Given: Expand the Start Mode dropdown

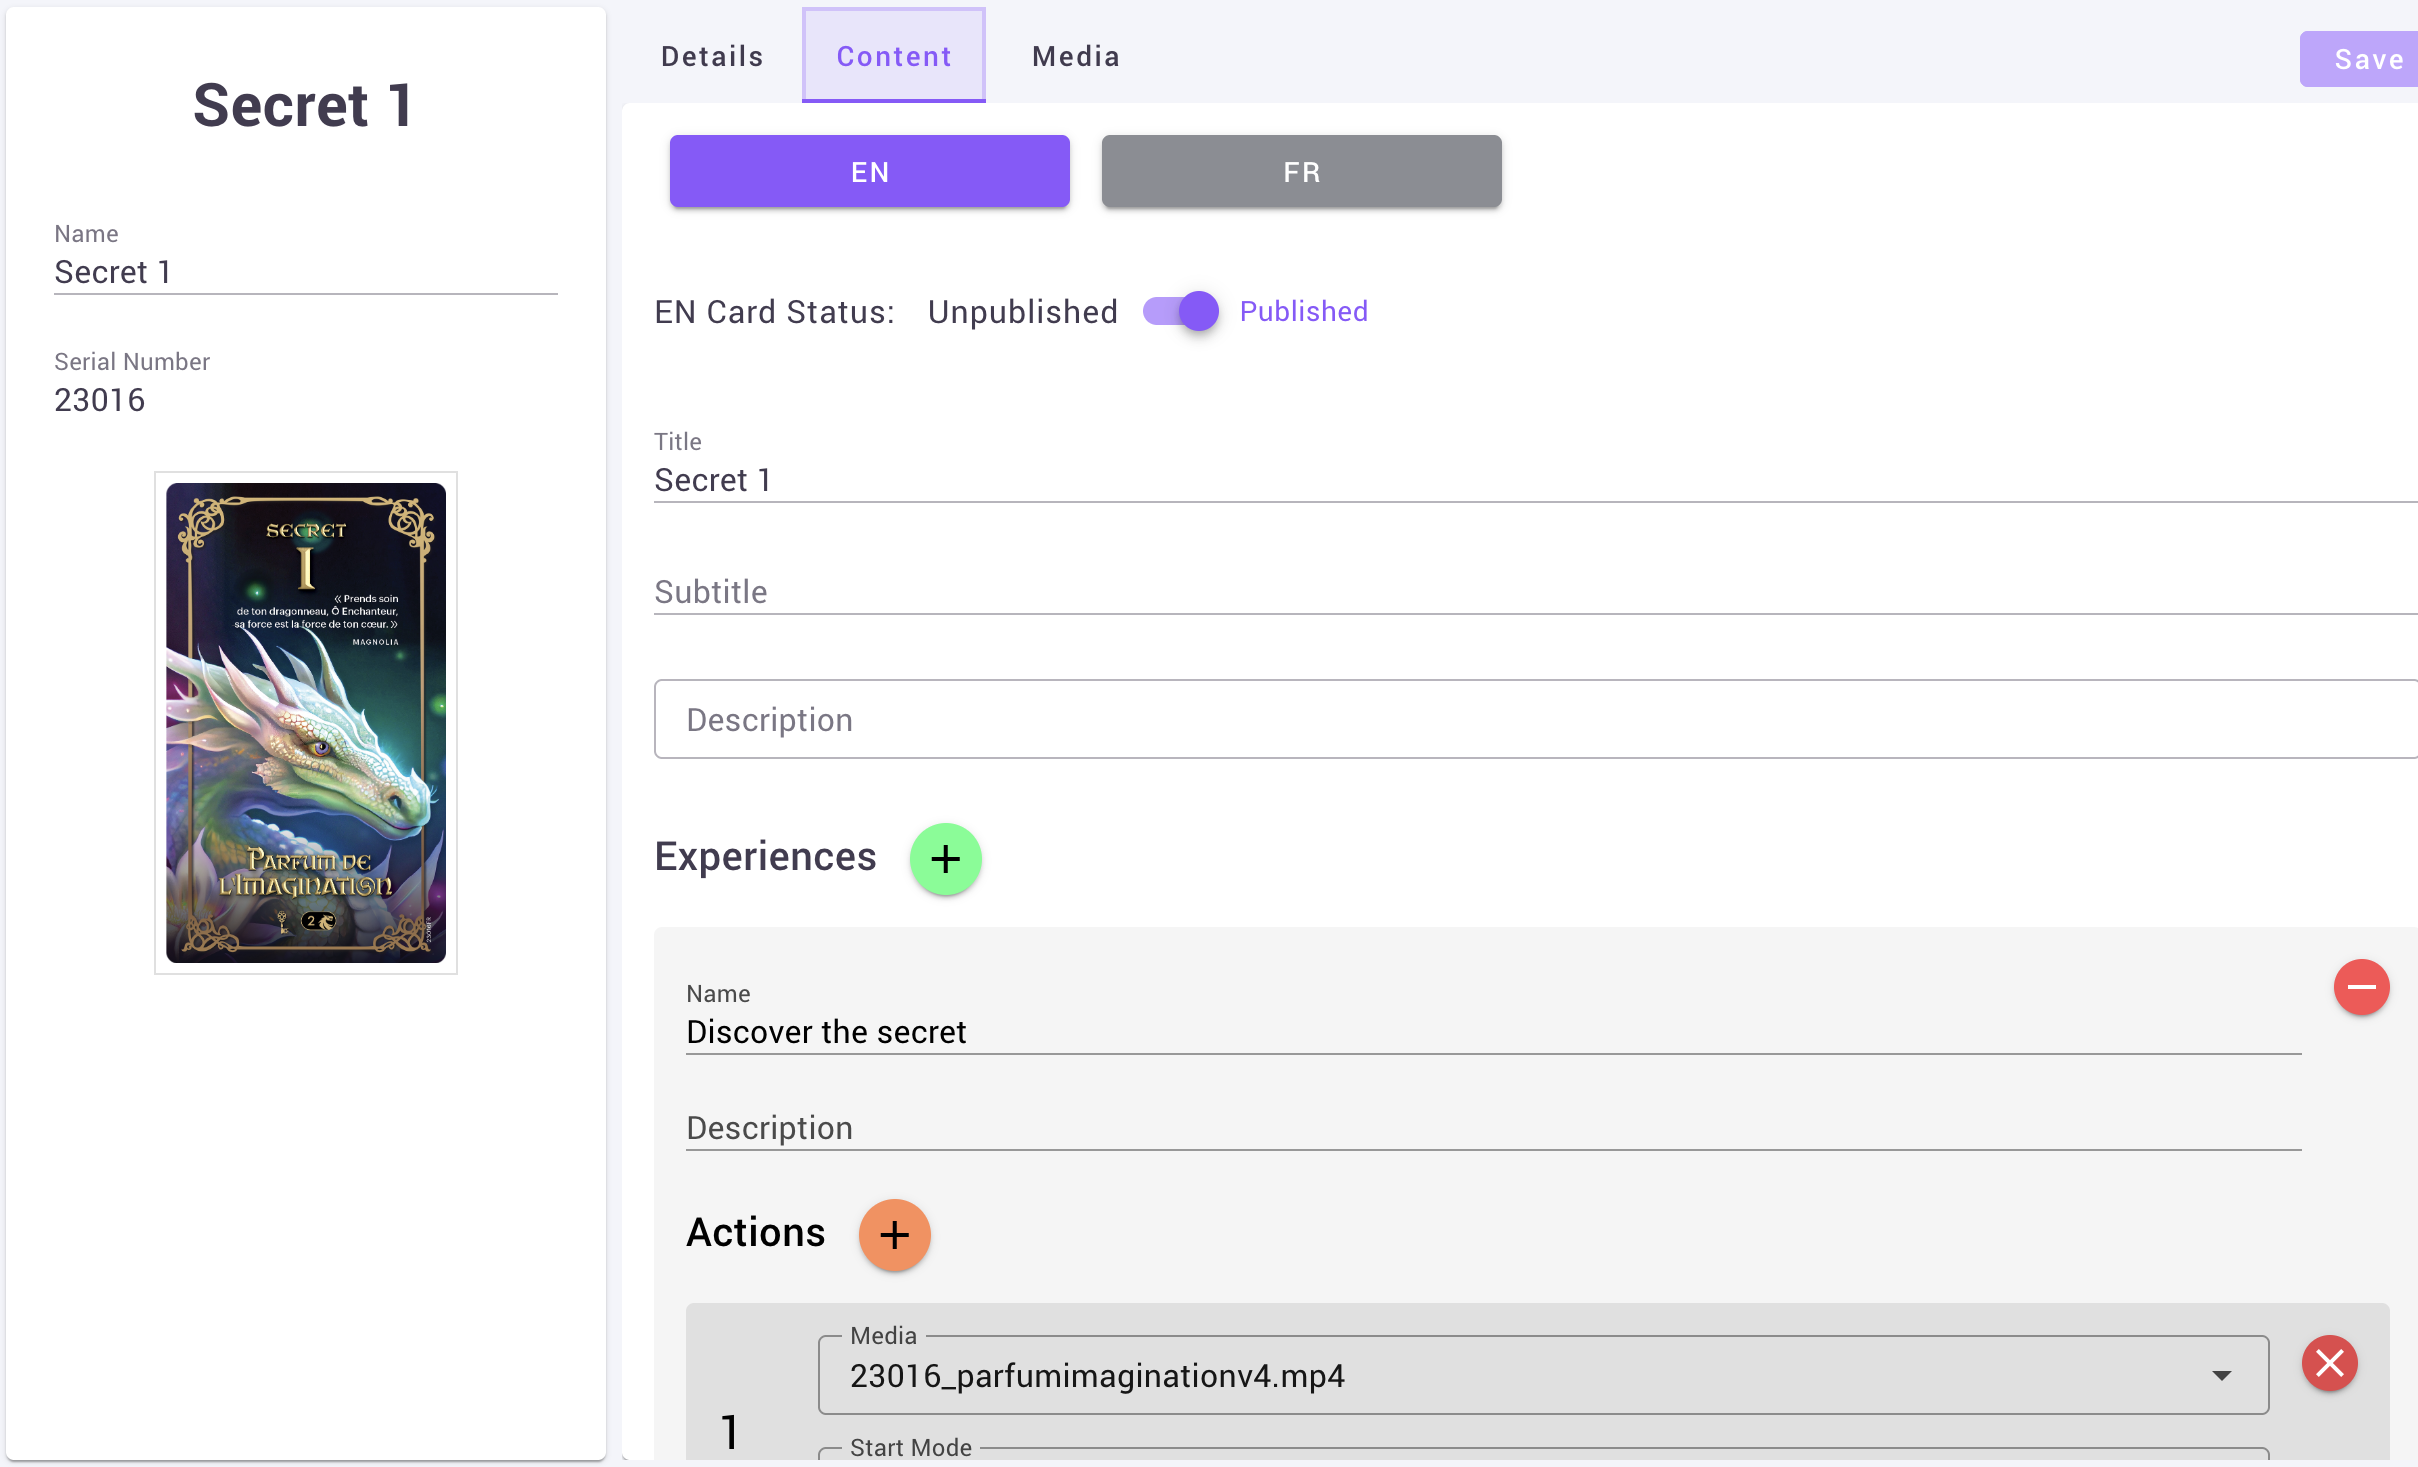Looking at the screenshot, I should click(x=1540, y=1454).
